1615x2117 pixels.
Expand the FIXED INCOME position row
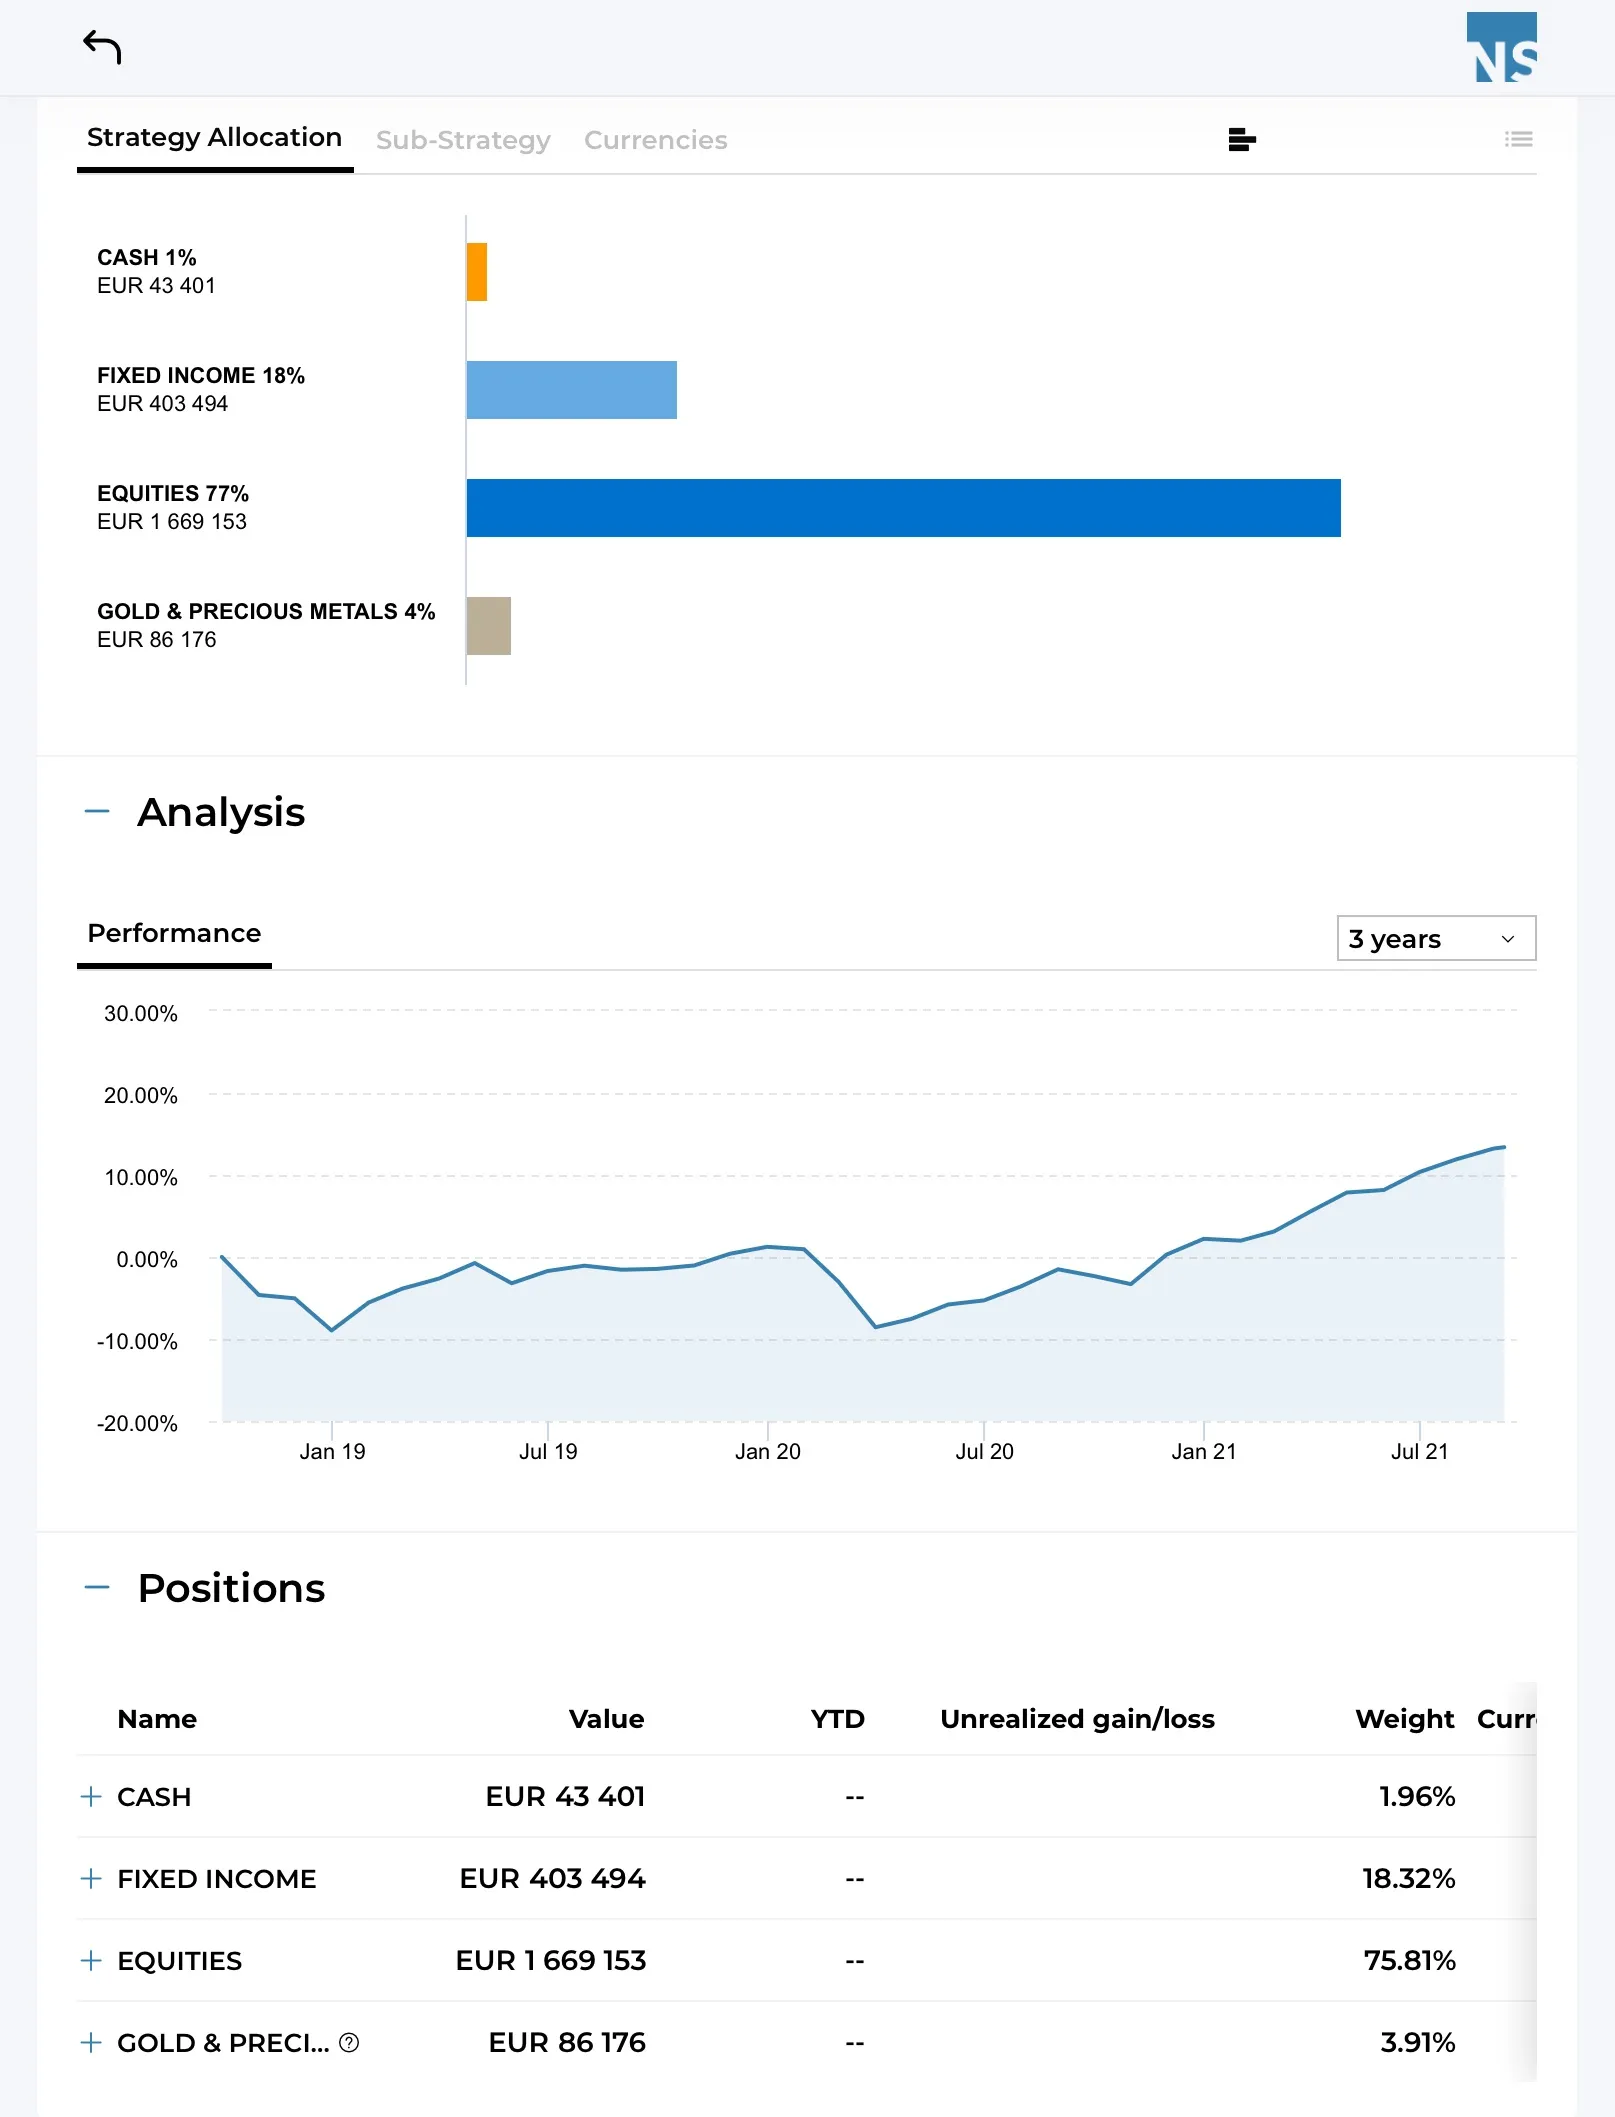click(x=91, y=1879)
